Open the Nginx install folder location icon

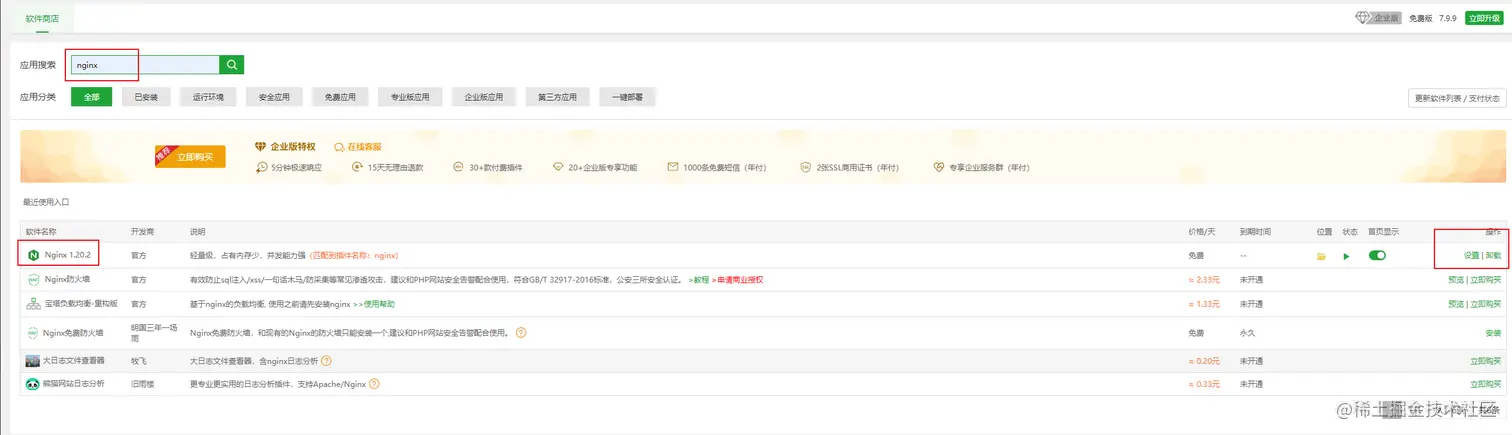point(1322,256)
